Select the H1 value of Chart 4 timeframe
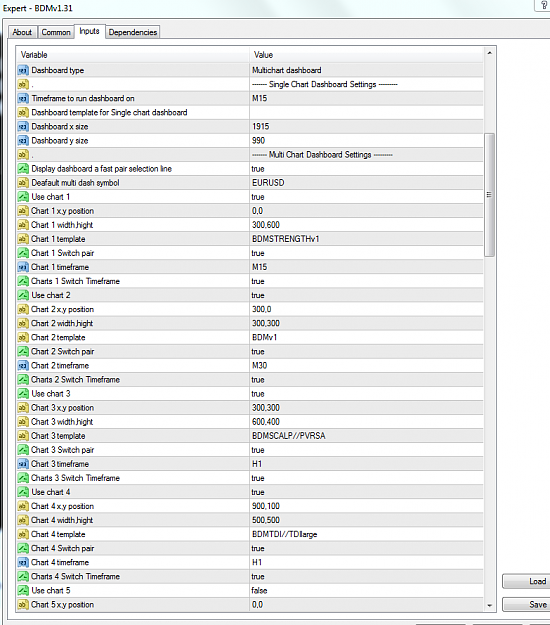Viewport: 550px width, 625px height. coord(257,562)
